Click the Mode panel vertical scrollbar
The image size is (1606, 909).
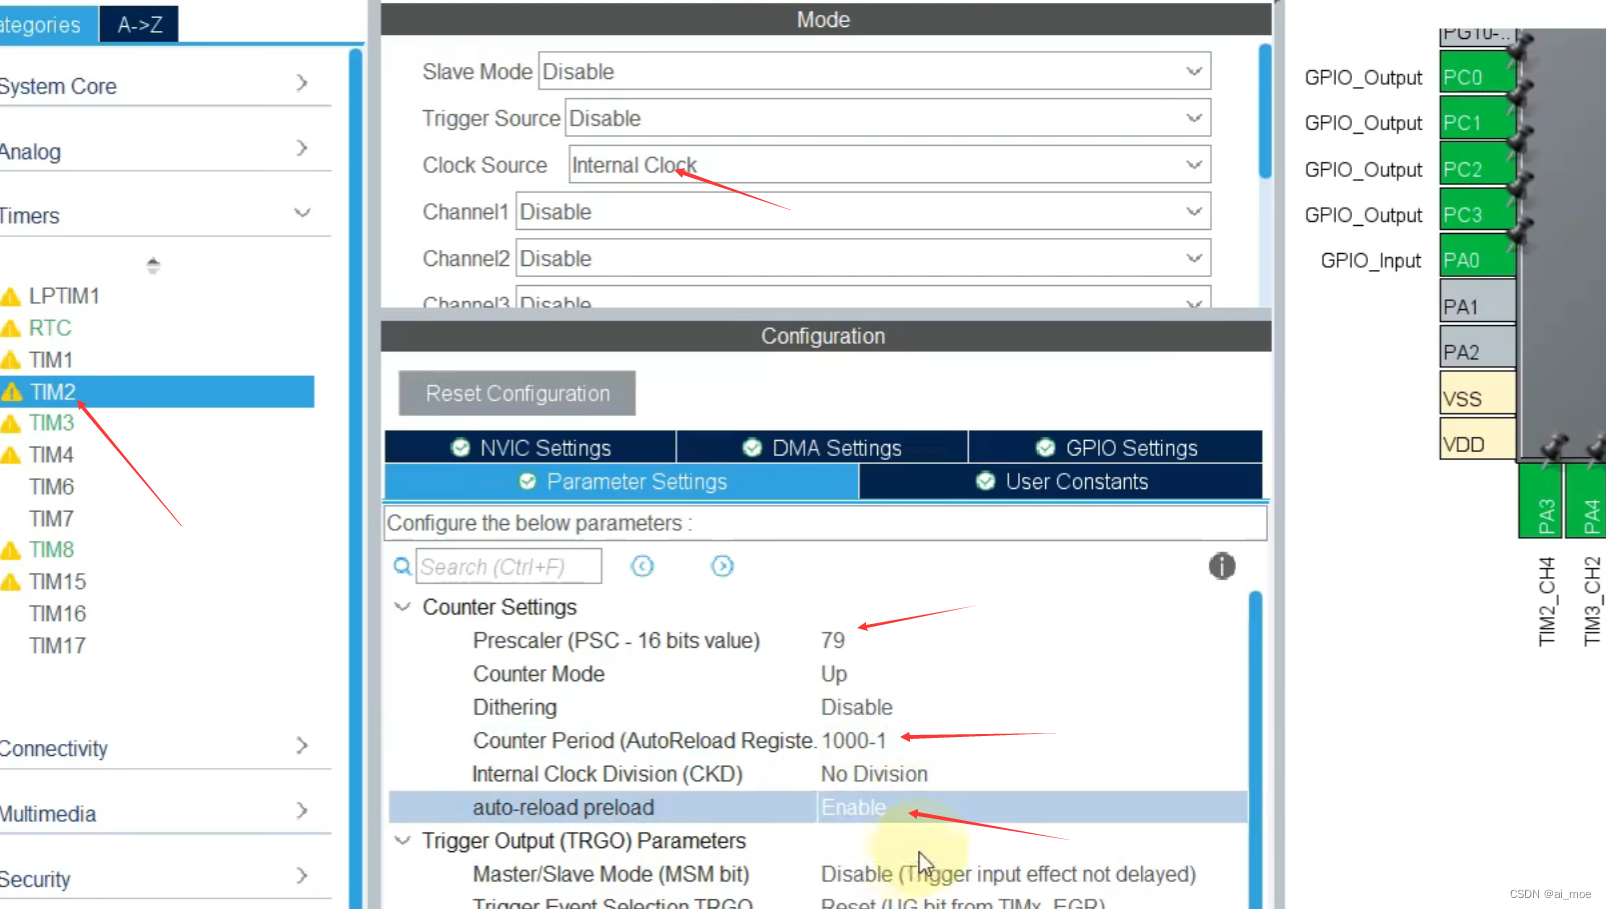pyautogui.click(x=1265, y=110)
